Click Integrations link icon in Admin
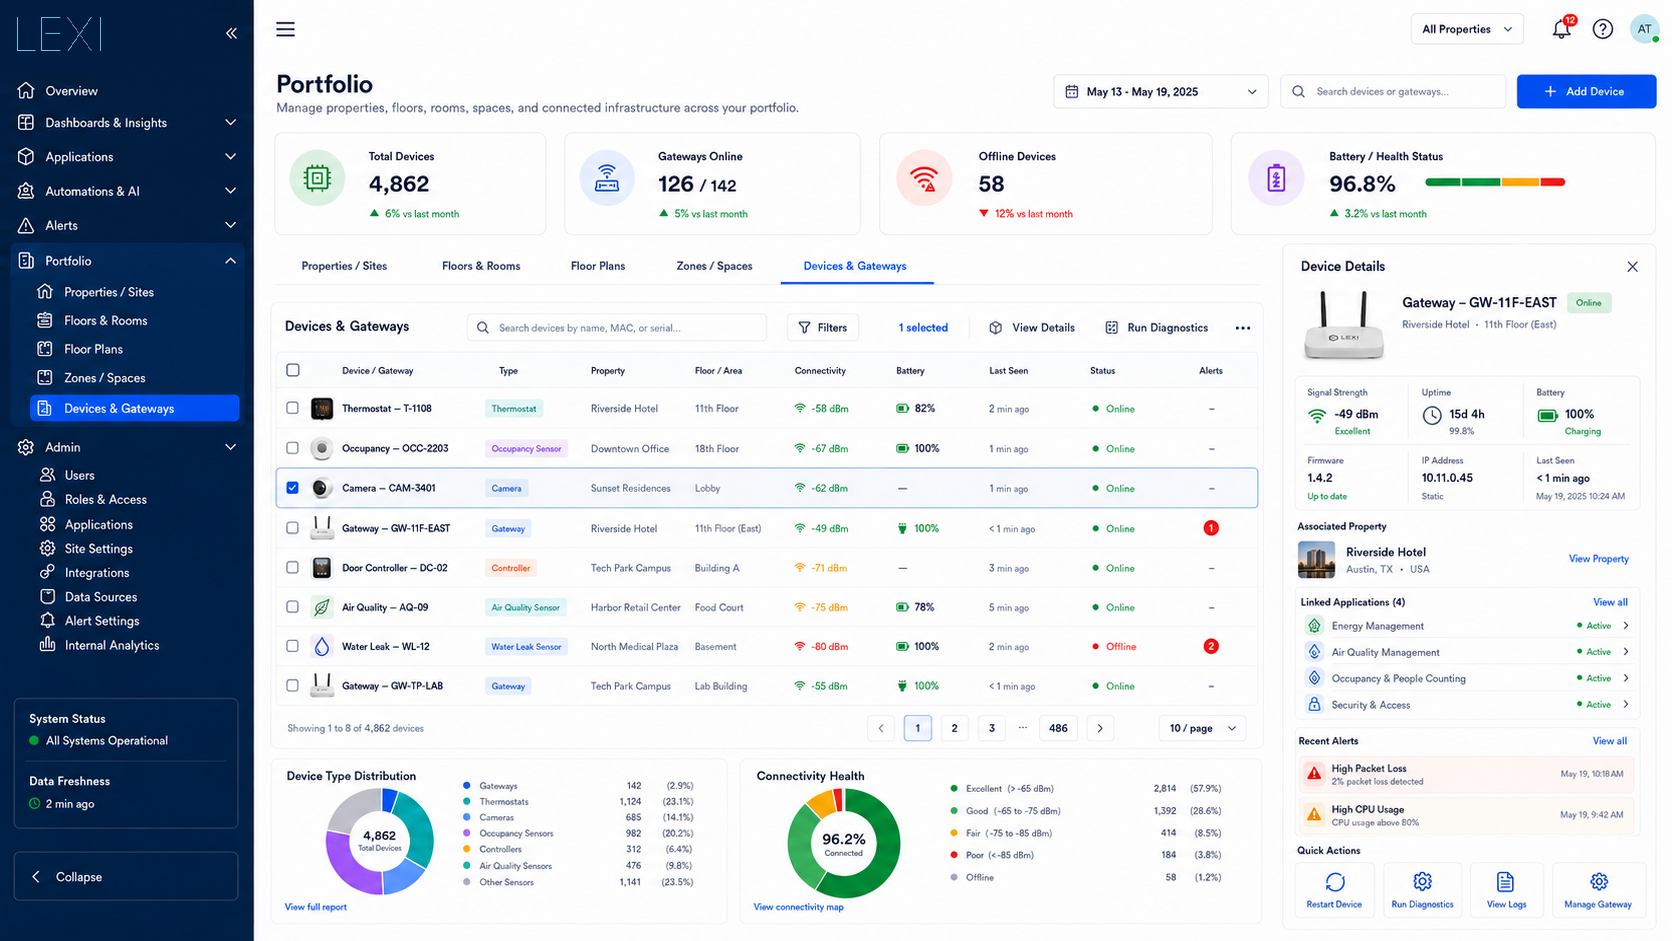This screenshot has width=1672, height=941. [47, 572]
